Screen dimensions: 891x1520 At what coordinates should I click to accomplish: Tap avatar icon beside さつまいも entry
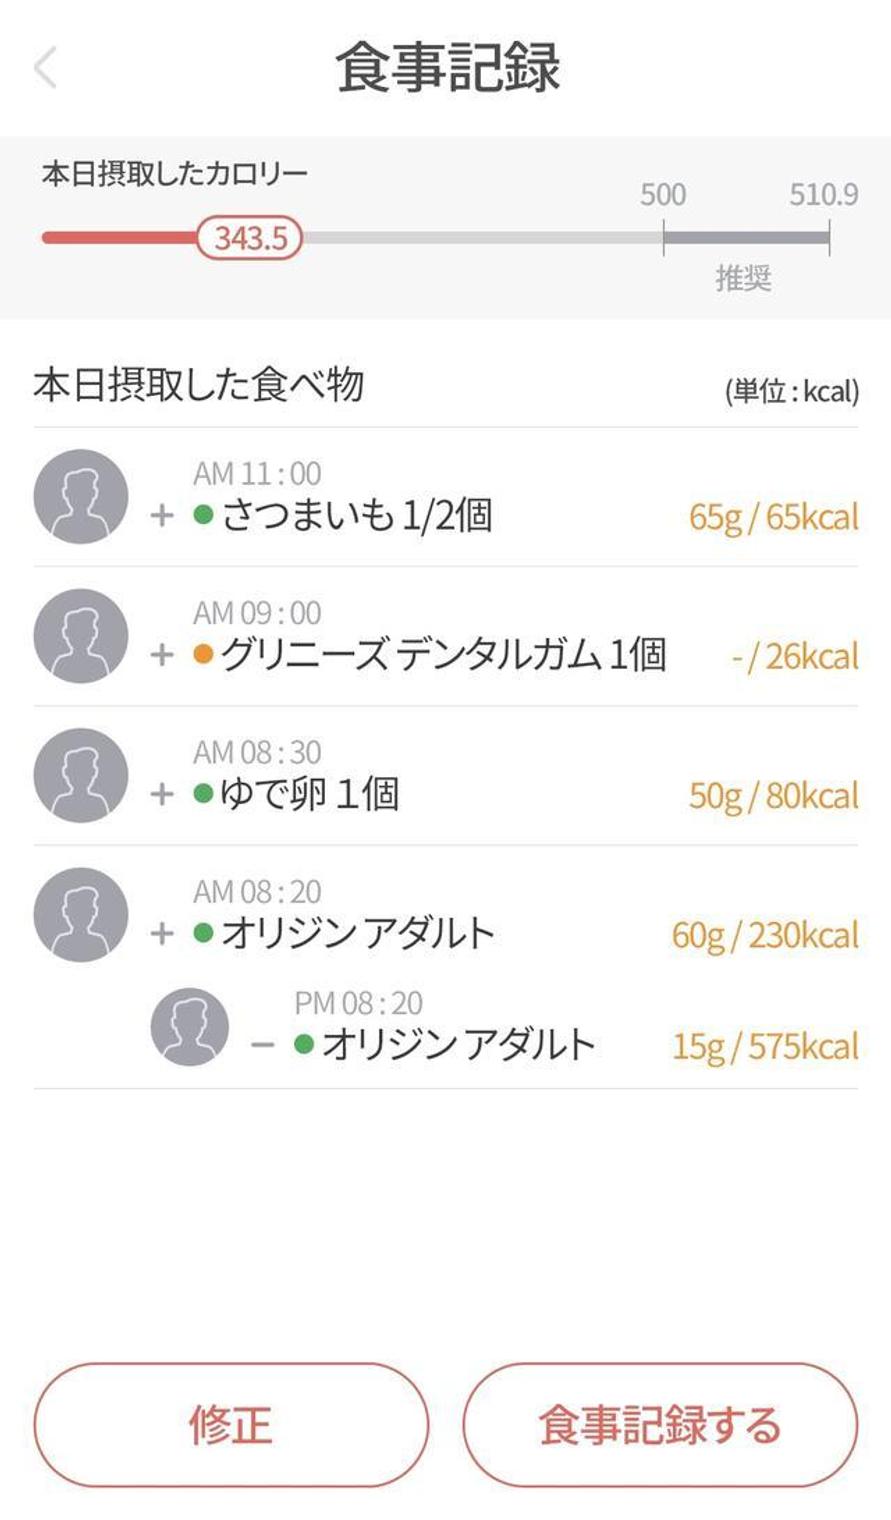[81, 497]
